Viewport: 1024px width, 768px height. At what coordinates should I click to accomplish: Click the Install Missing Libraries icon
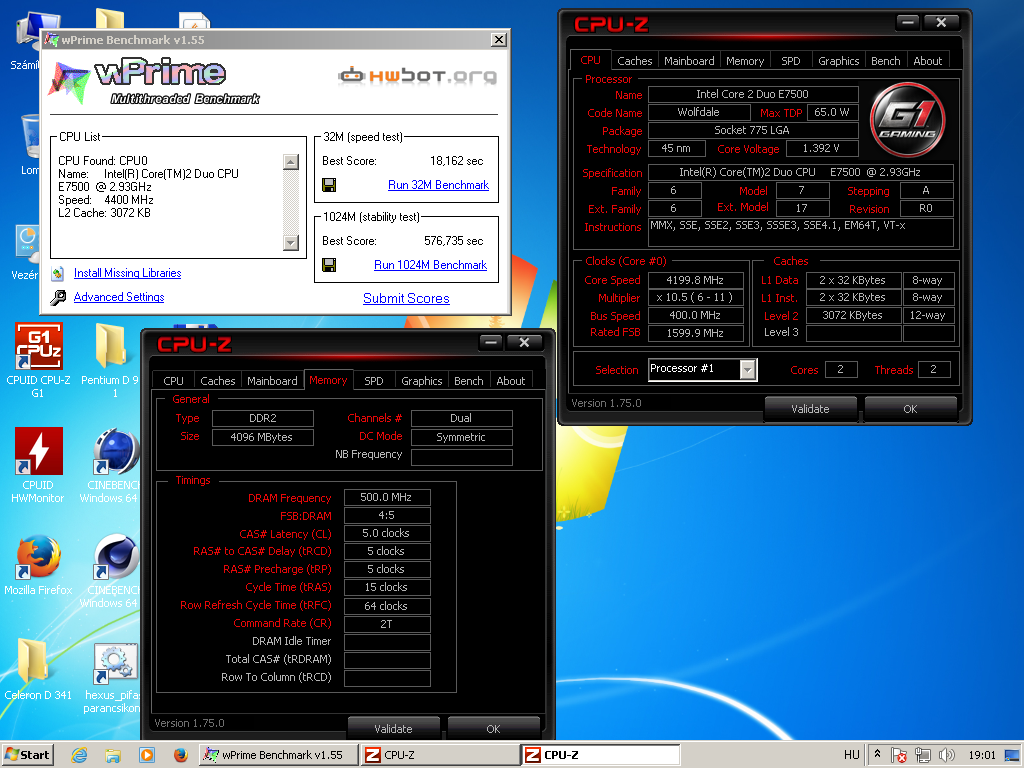coord(57,273)
